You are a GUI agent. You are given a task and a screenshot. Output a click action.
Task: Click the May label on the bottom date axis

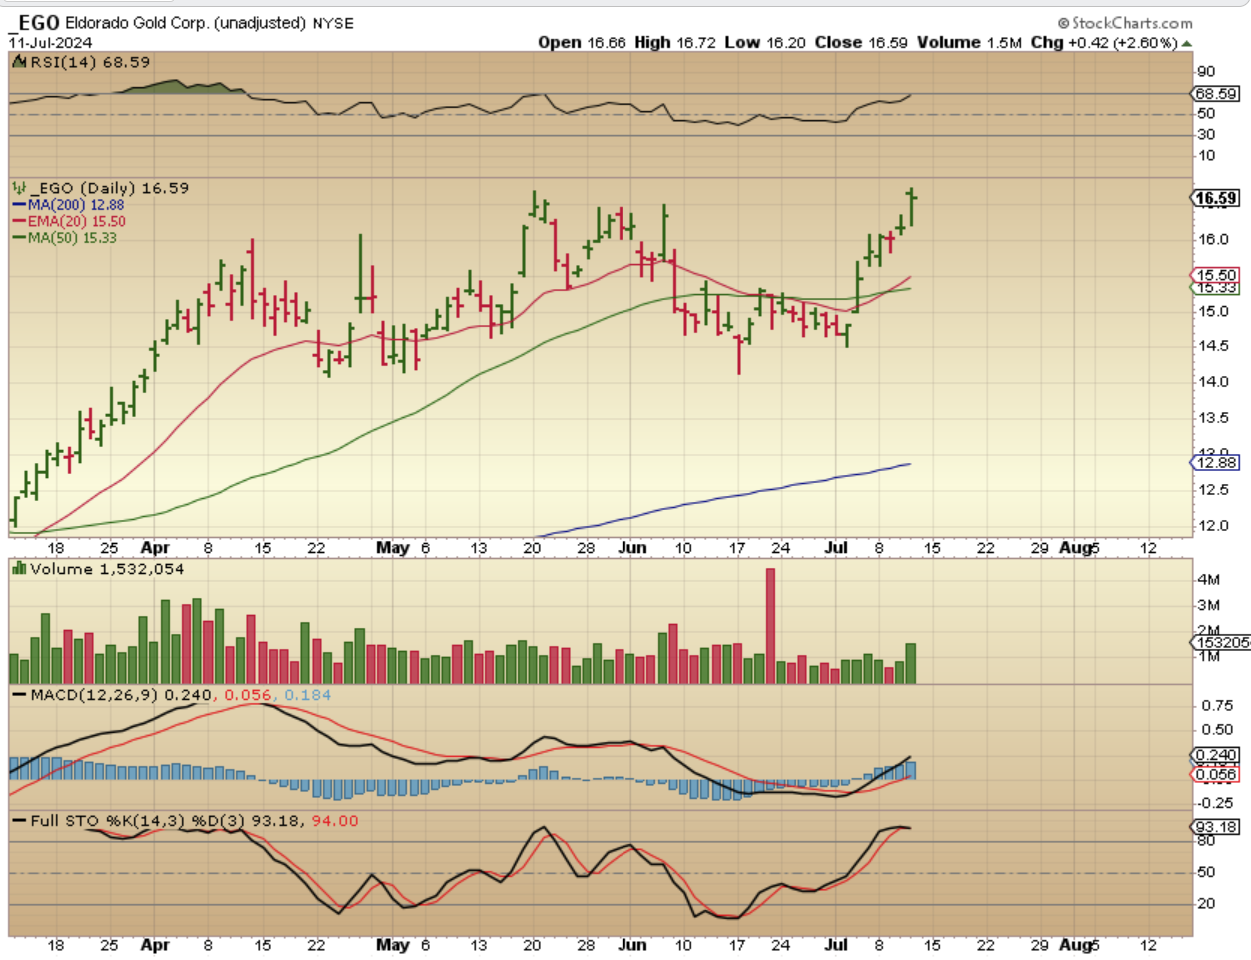coord(393,945)
